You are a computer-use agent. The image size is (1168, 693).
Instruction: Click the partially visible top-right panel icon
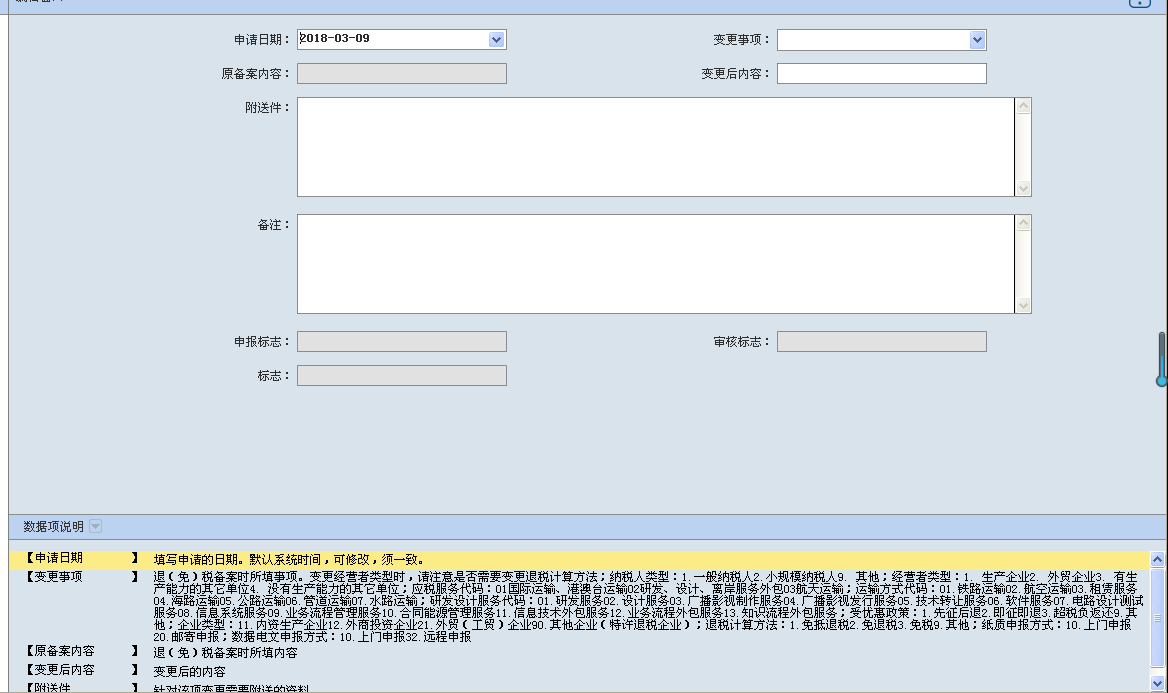[x=1140, y=3]
